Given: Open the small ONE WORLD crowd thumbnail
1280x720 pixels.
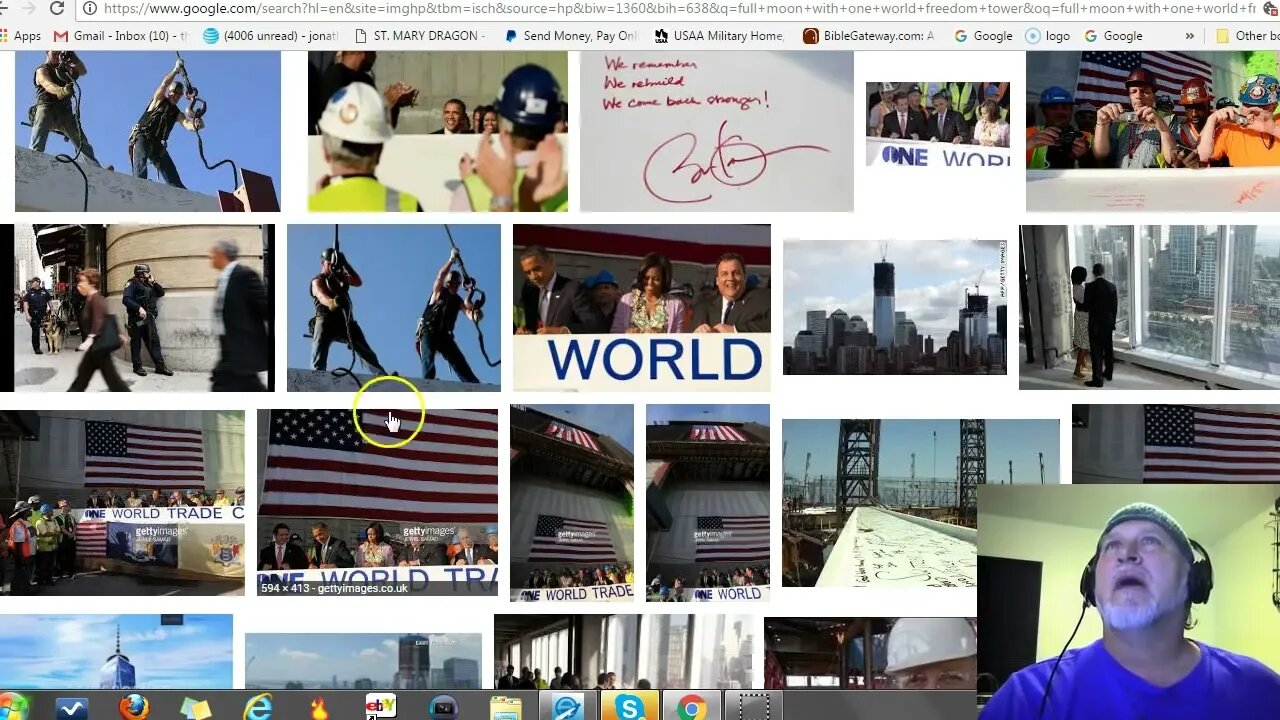Looking at the screenshot, I should point(937,125).
